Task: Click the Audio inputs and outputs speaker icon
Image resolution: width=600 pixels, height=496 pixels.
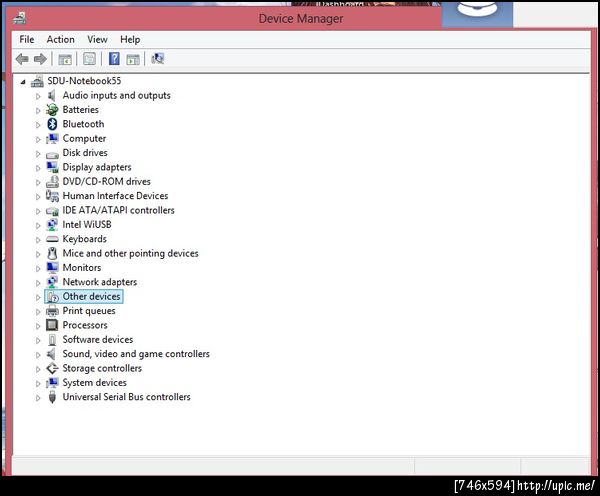Action: click(52, 95)
